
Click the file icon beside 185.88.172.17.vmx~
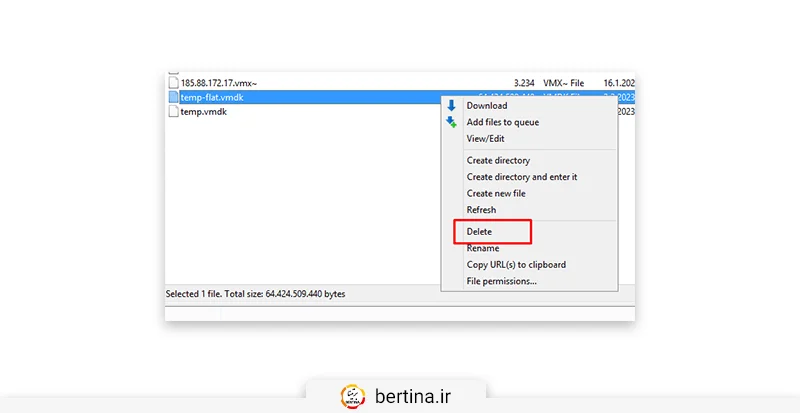173,83
